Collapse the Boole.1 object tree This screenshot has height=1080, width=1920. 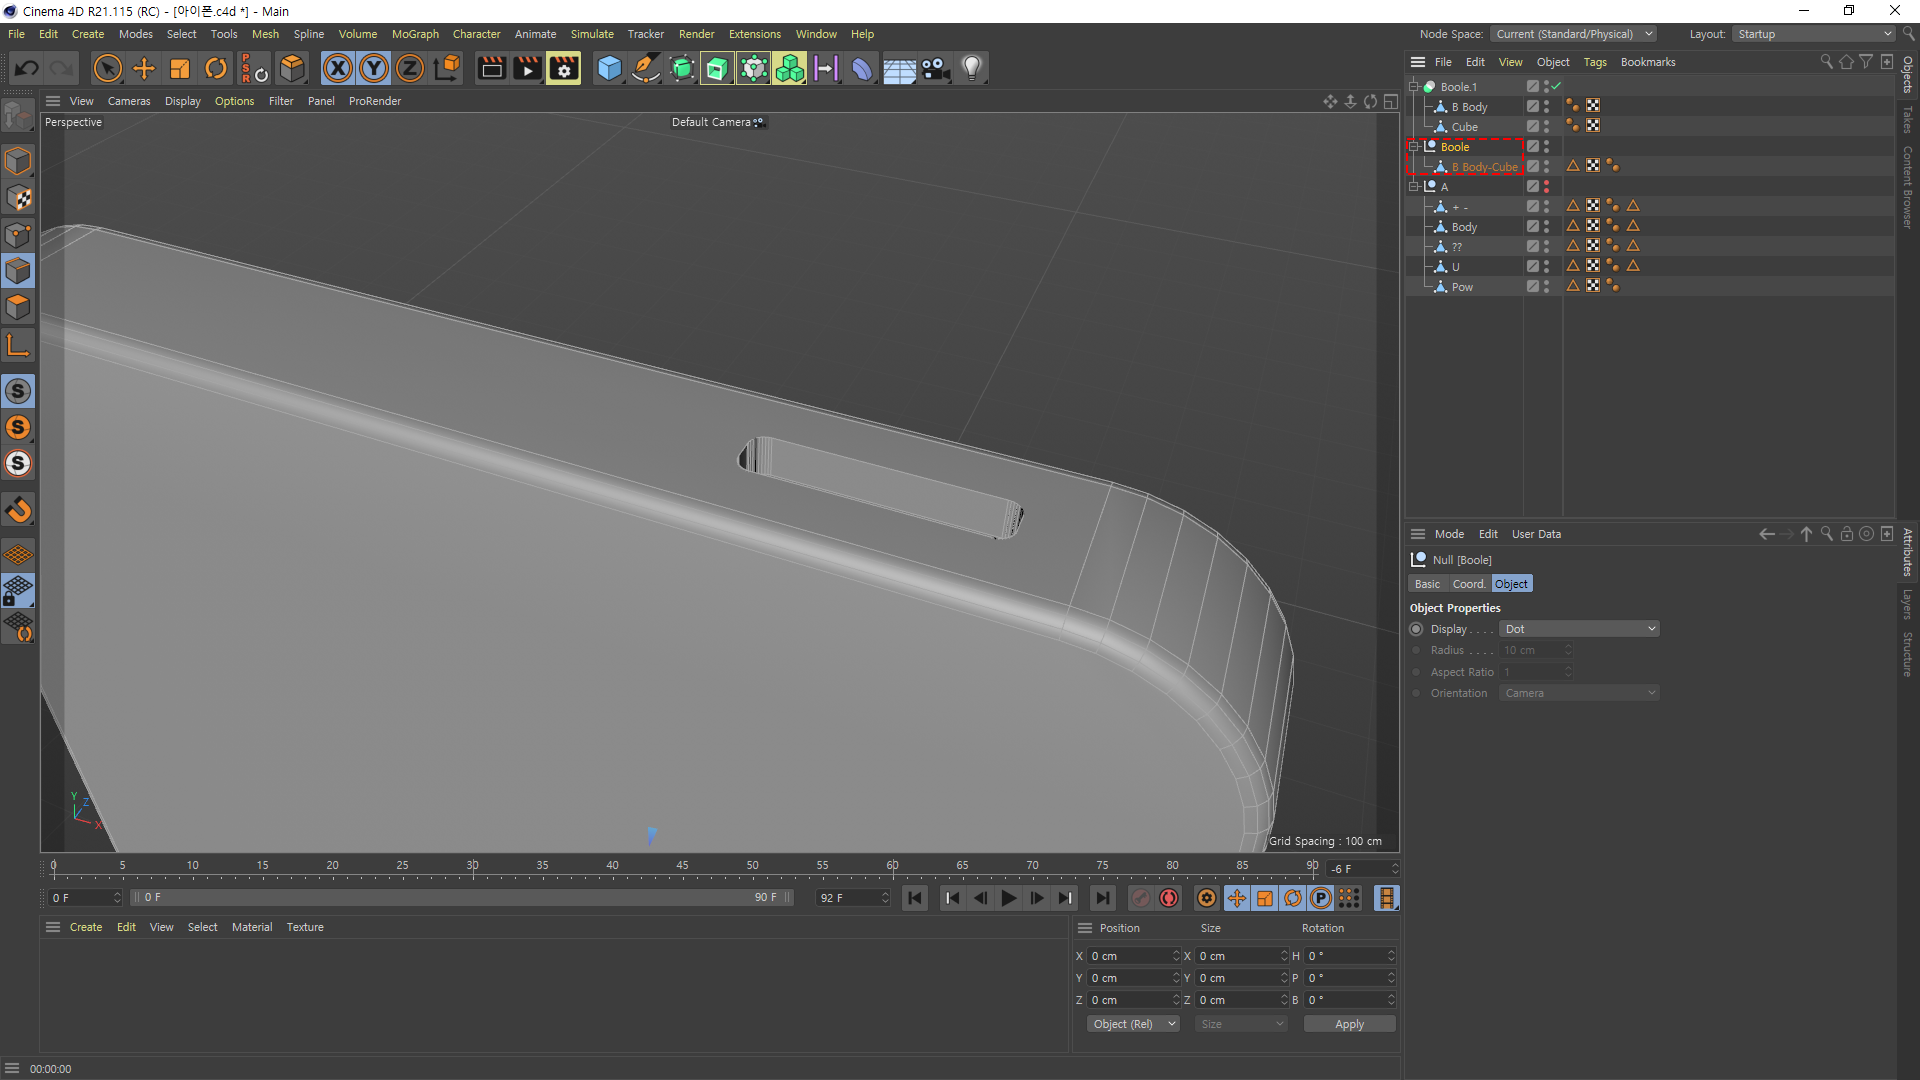click(1414, 87)
